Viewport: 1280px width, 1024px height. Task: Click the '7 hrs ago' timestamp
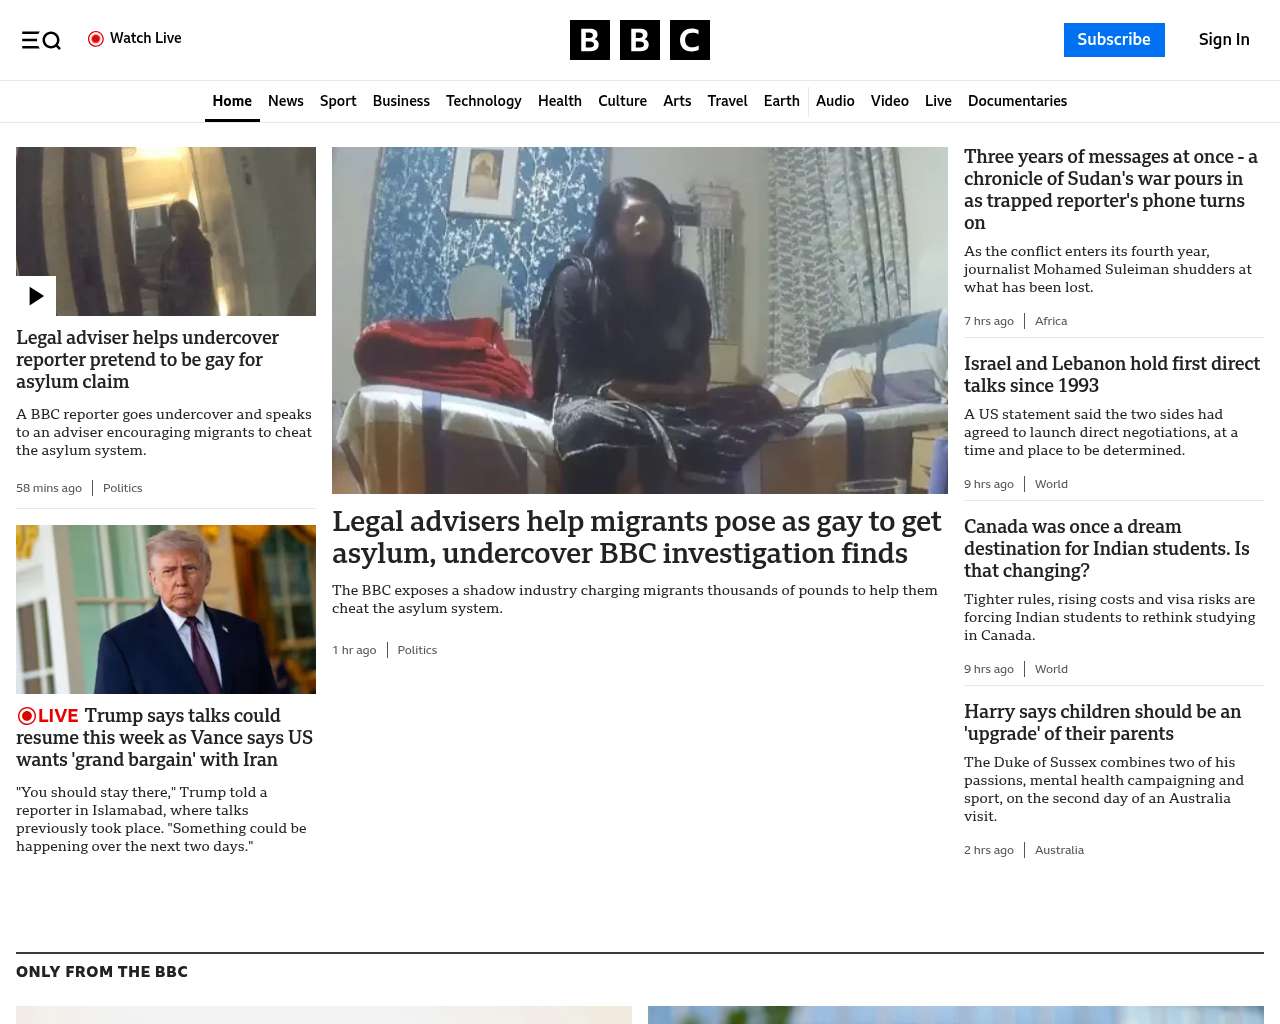(989, 321)
